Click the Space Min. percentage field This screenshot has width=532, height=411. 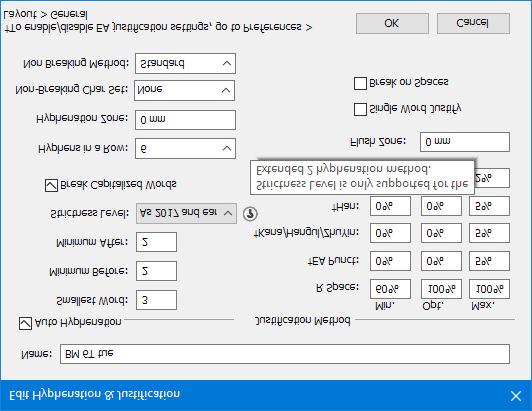click(x=390, y=289)
